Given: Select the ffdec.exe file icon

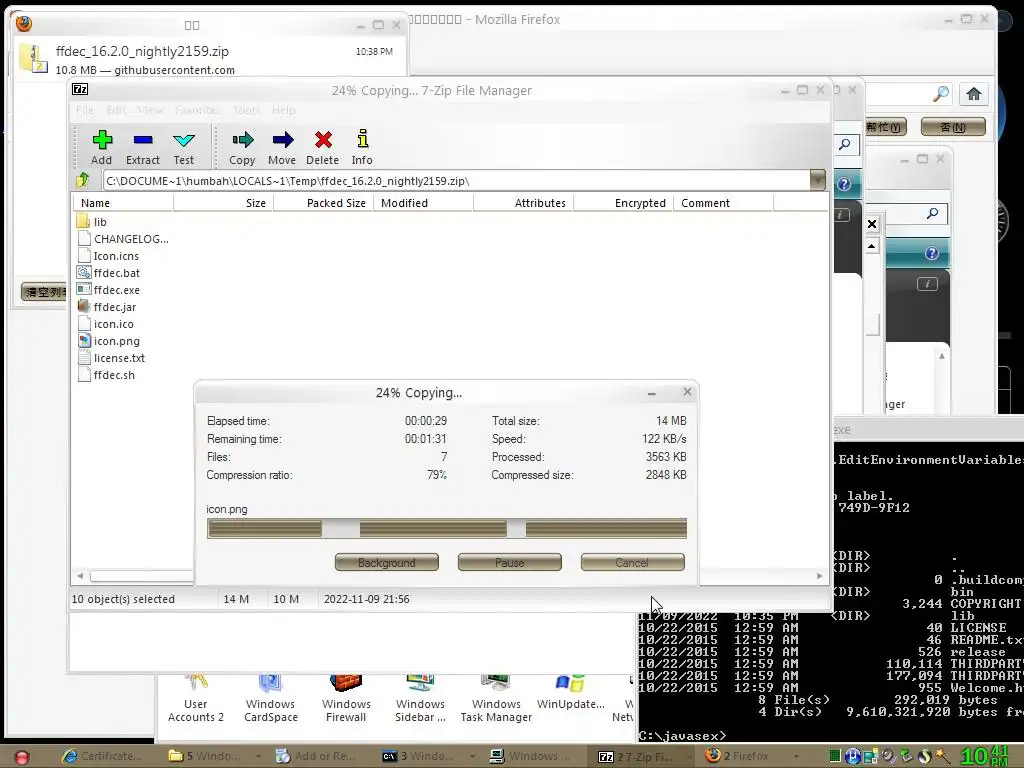Looking at the screenshot, I should point(84,289).
